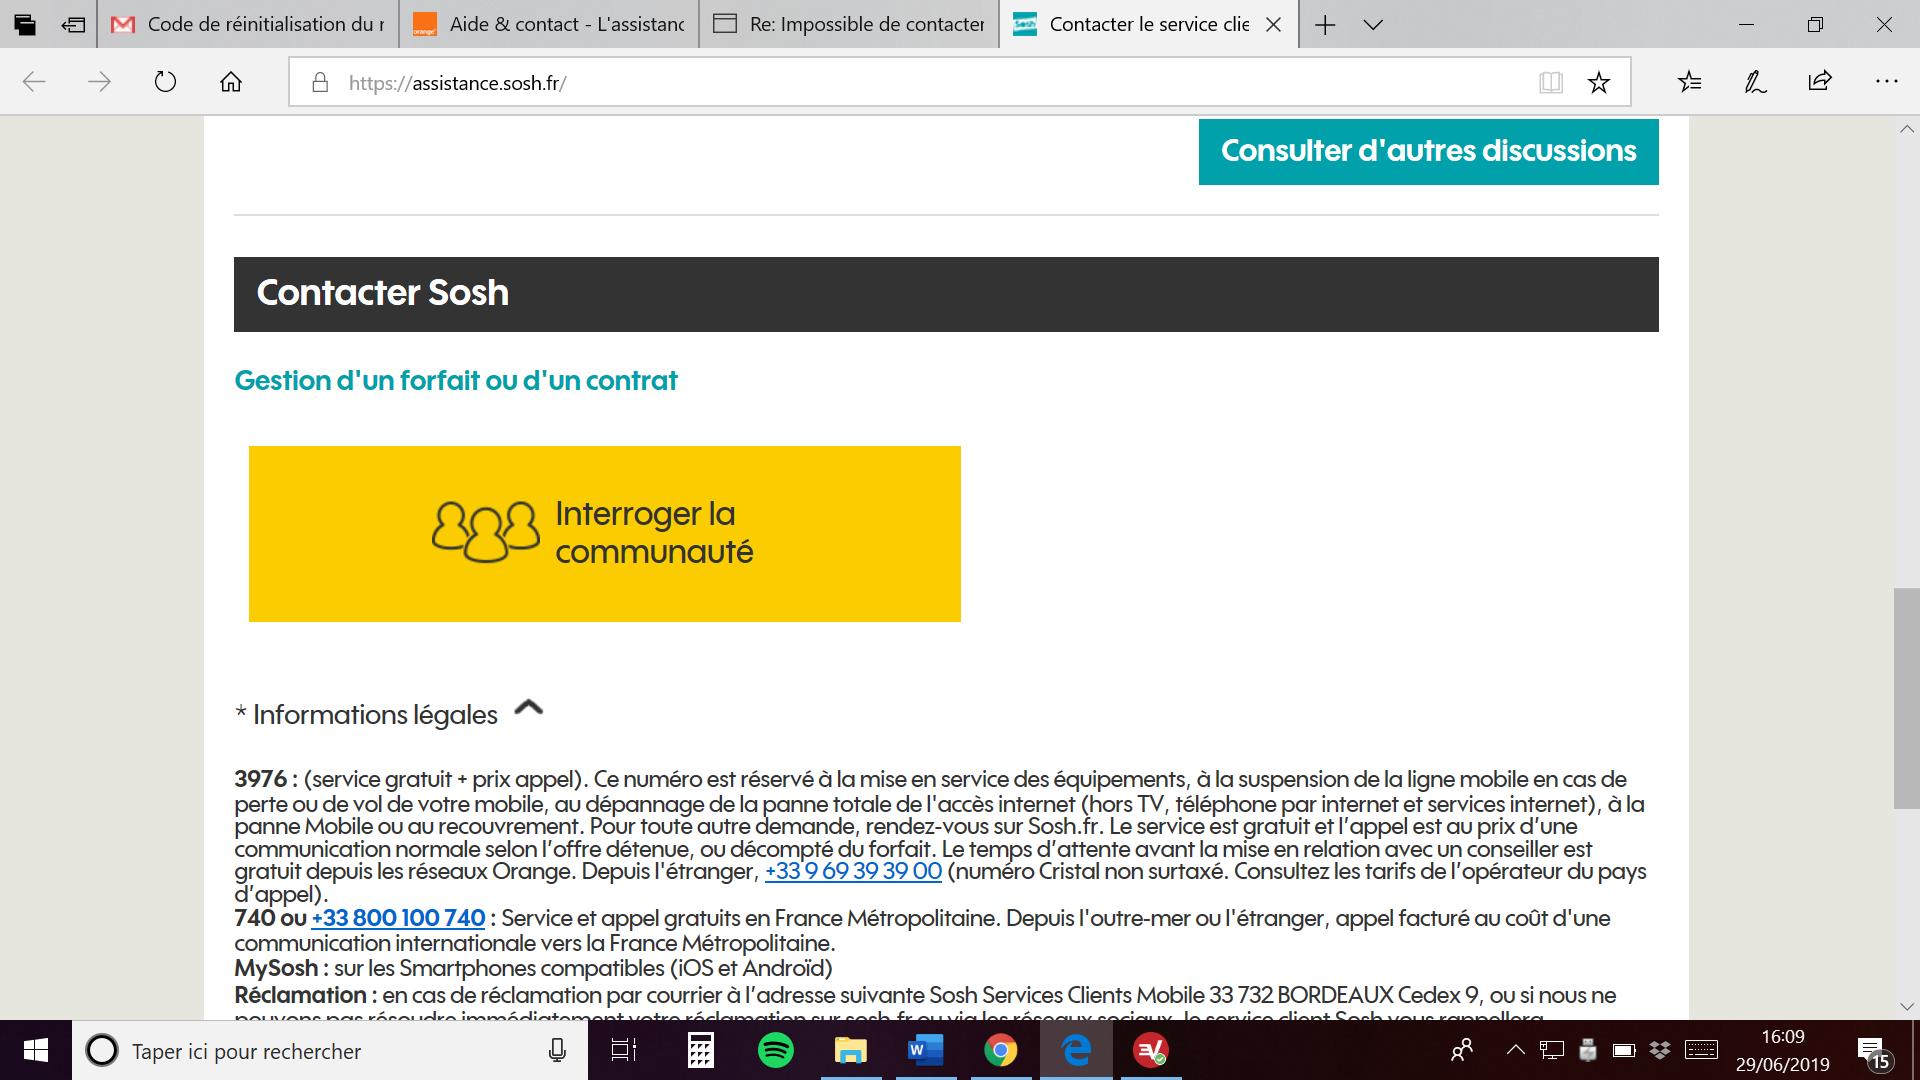
Task: Open Calculator from the taskbar
Action: coord(700,1050)
